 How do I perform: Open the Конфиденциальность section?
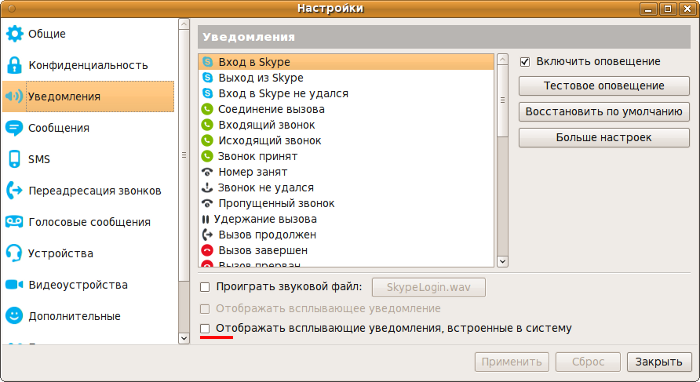point(88,65)
